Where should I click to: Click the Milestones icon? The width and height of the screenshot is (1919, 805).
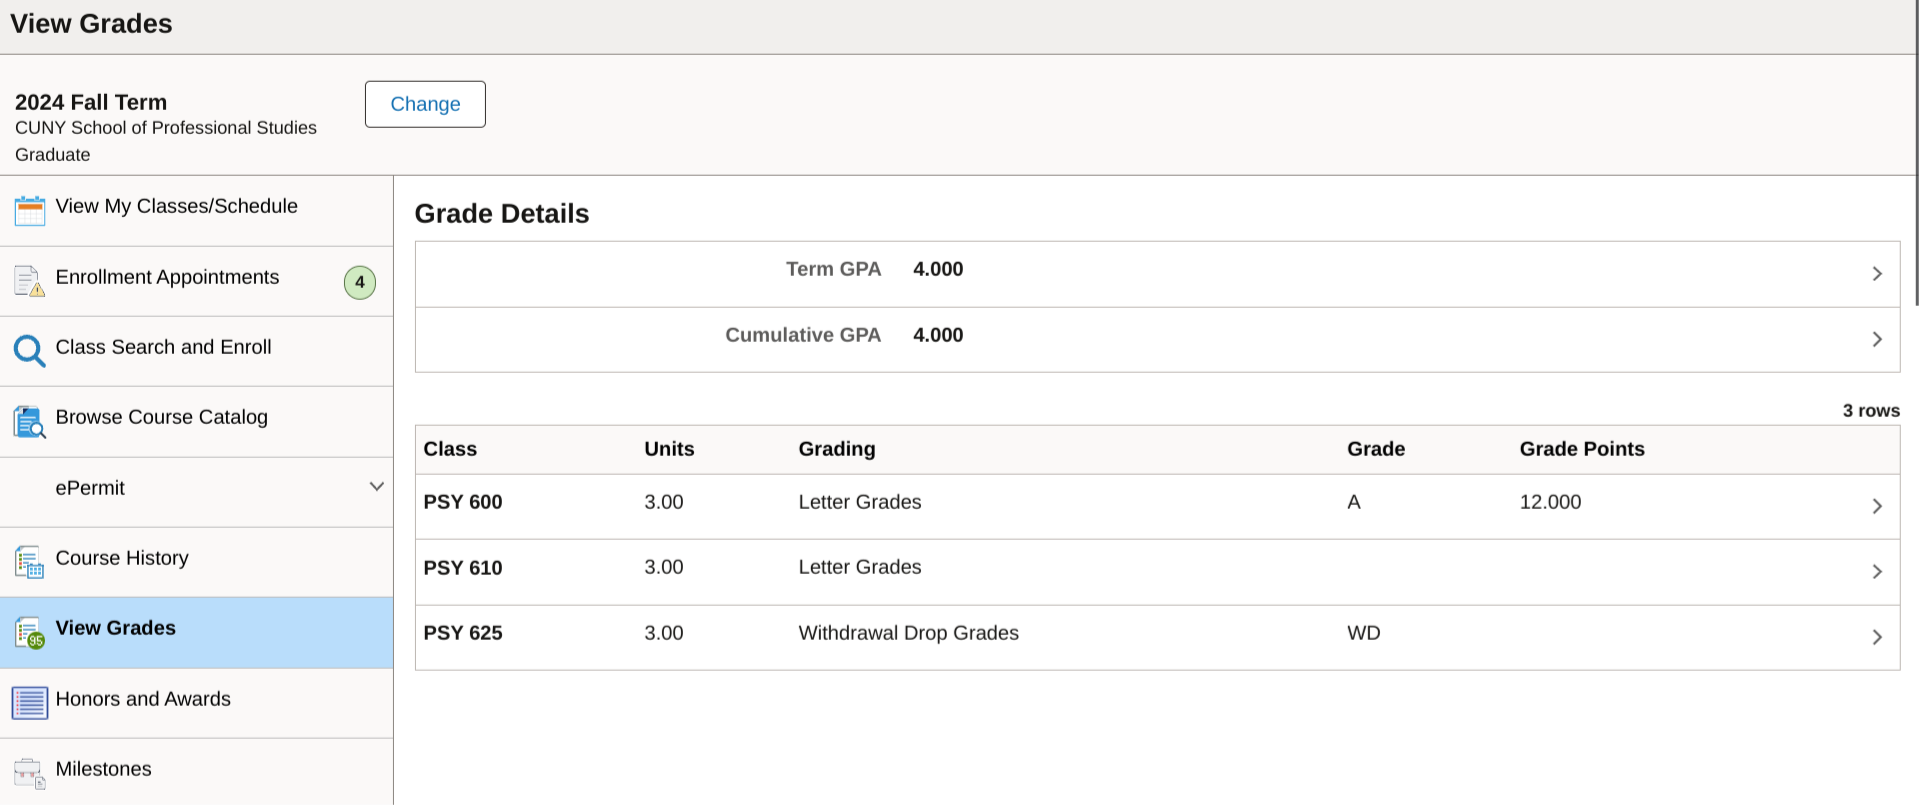(29, 773)
